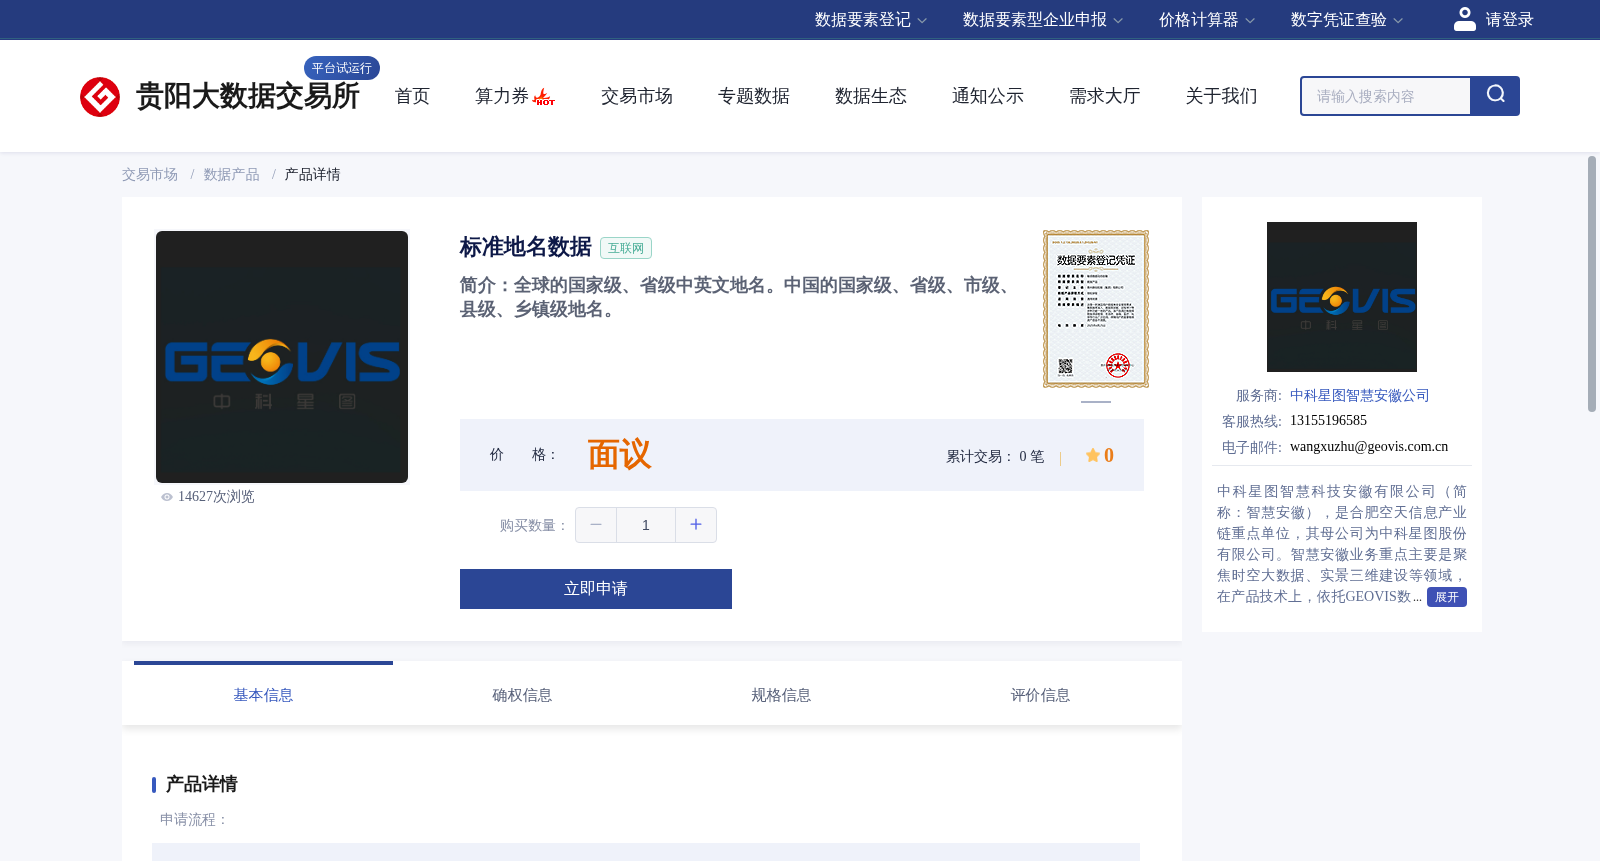Go to 首页 in navigation
Screen dimensions: 1600x861
(x=412, y=96)
